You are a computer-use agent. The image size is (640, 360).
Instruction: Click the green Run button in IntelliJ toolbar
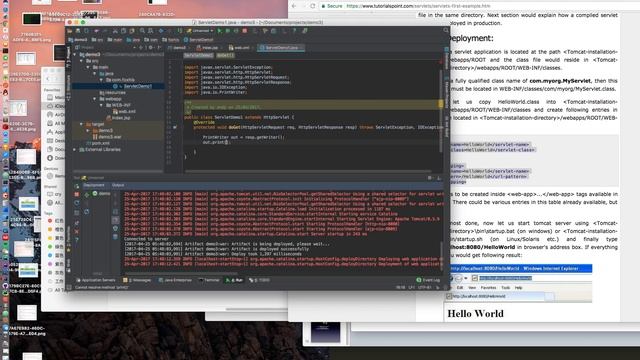(x=220, y=31)
